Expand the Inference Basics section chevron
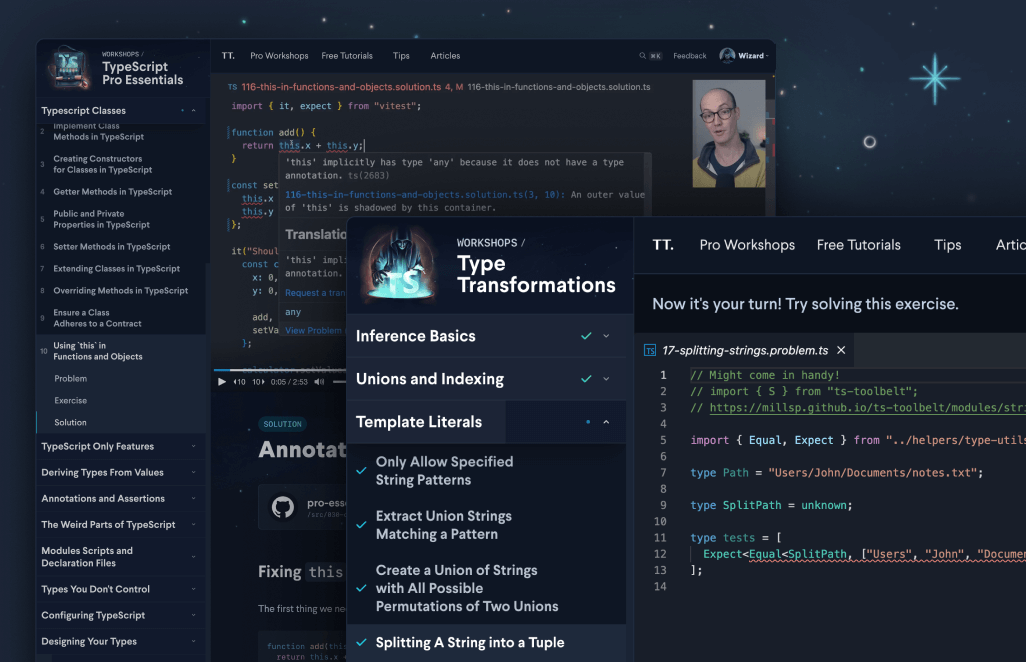Viewport: 1026px width, 662px height. (607, 336)
